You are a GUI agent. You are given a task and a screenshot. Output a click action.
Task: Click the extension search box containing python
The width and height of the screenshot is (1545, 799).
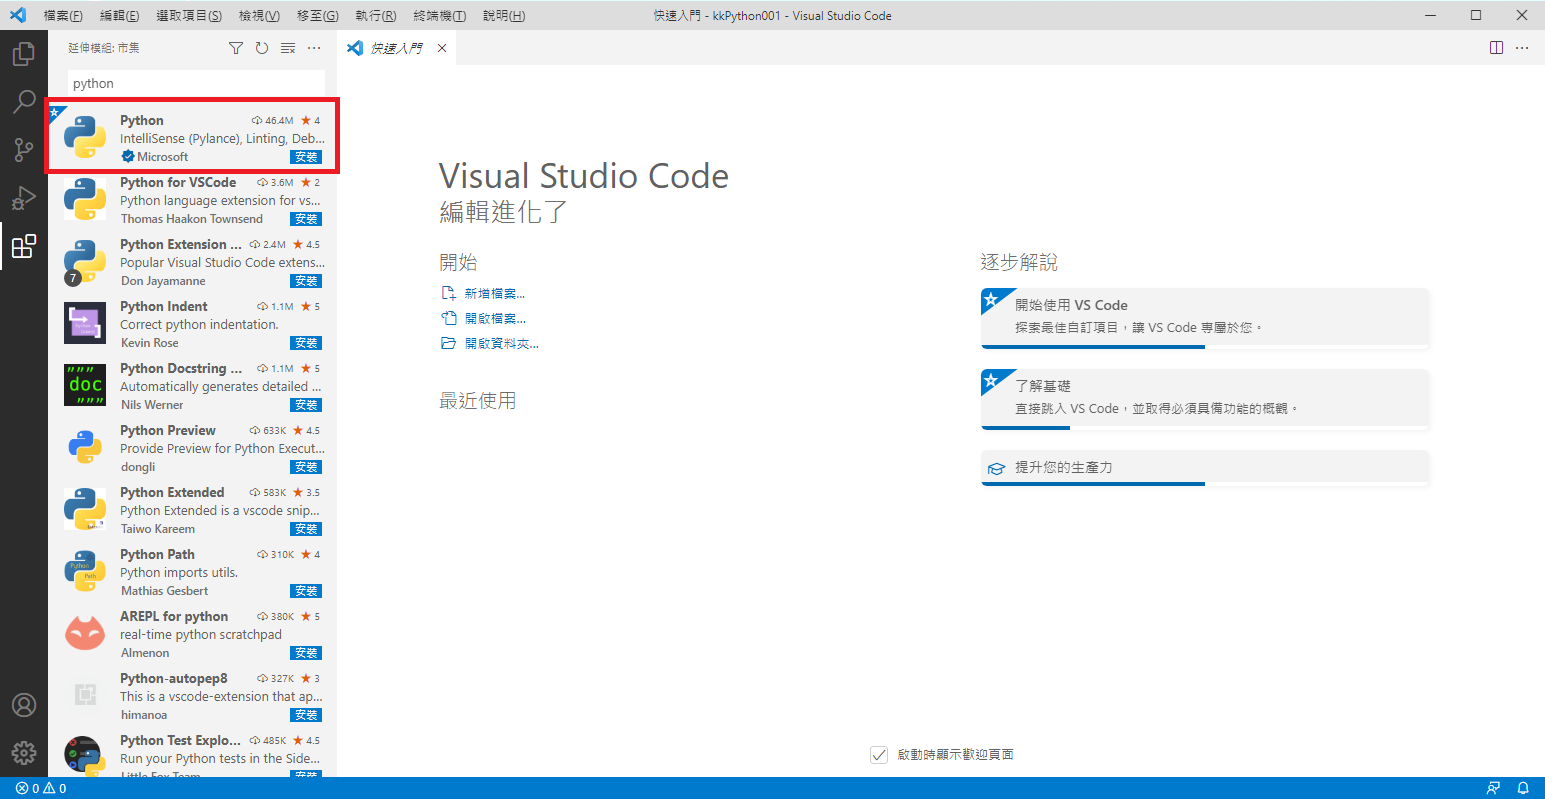click(196, 84)
